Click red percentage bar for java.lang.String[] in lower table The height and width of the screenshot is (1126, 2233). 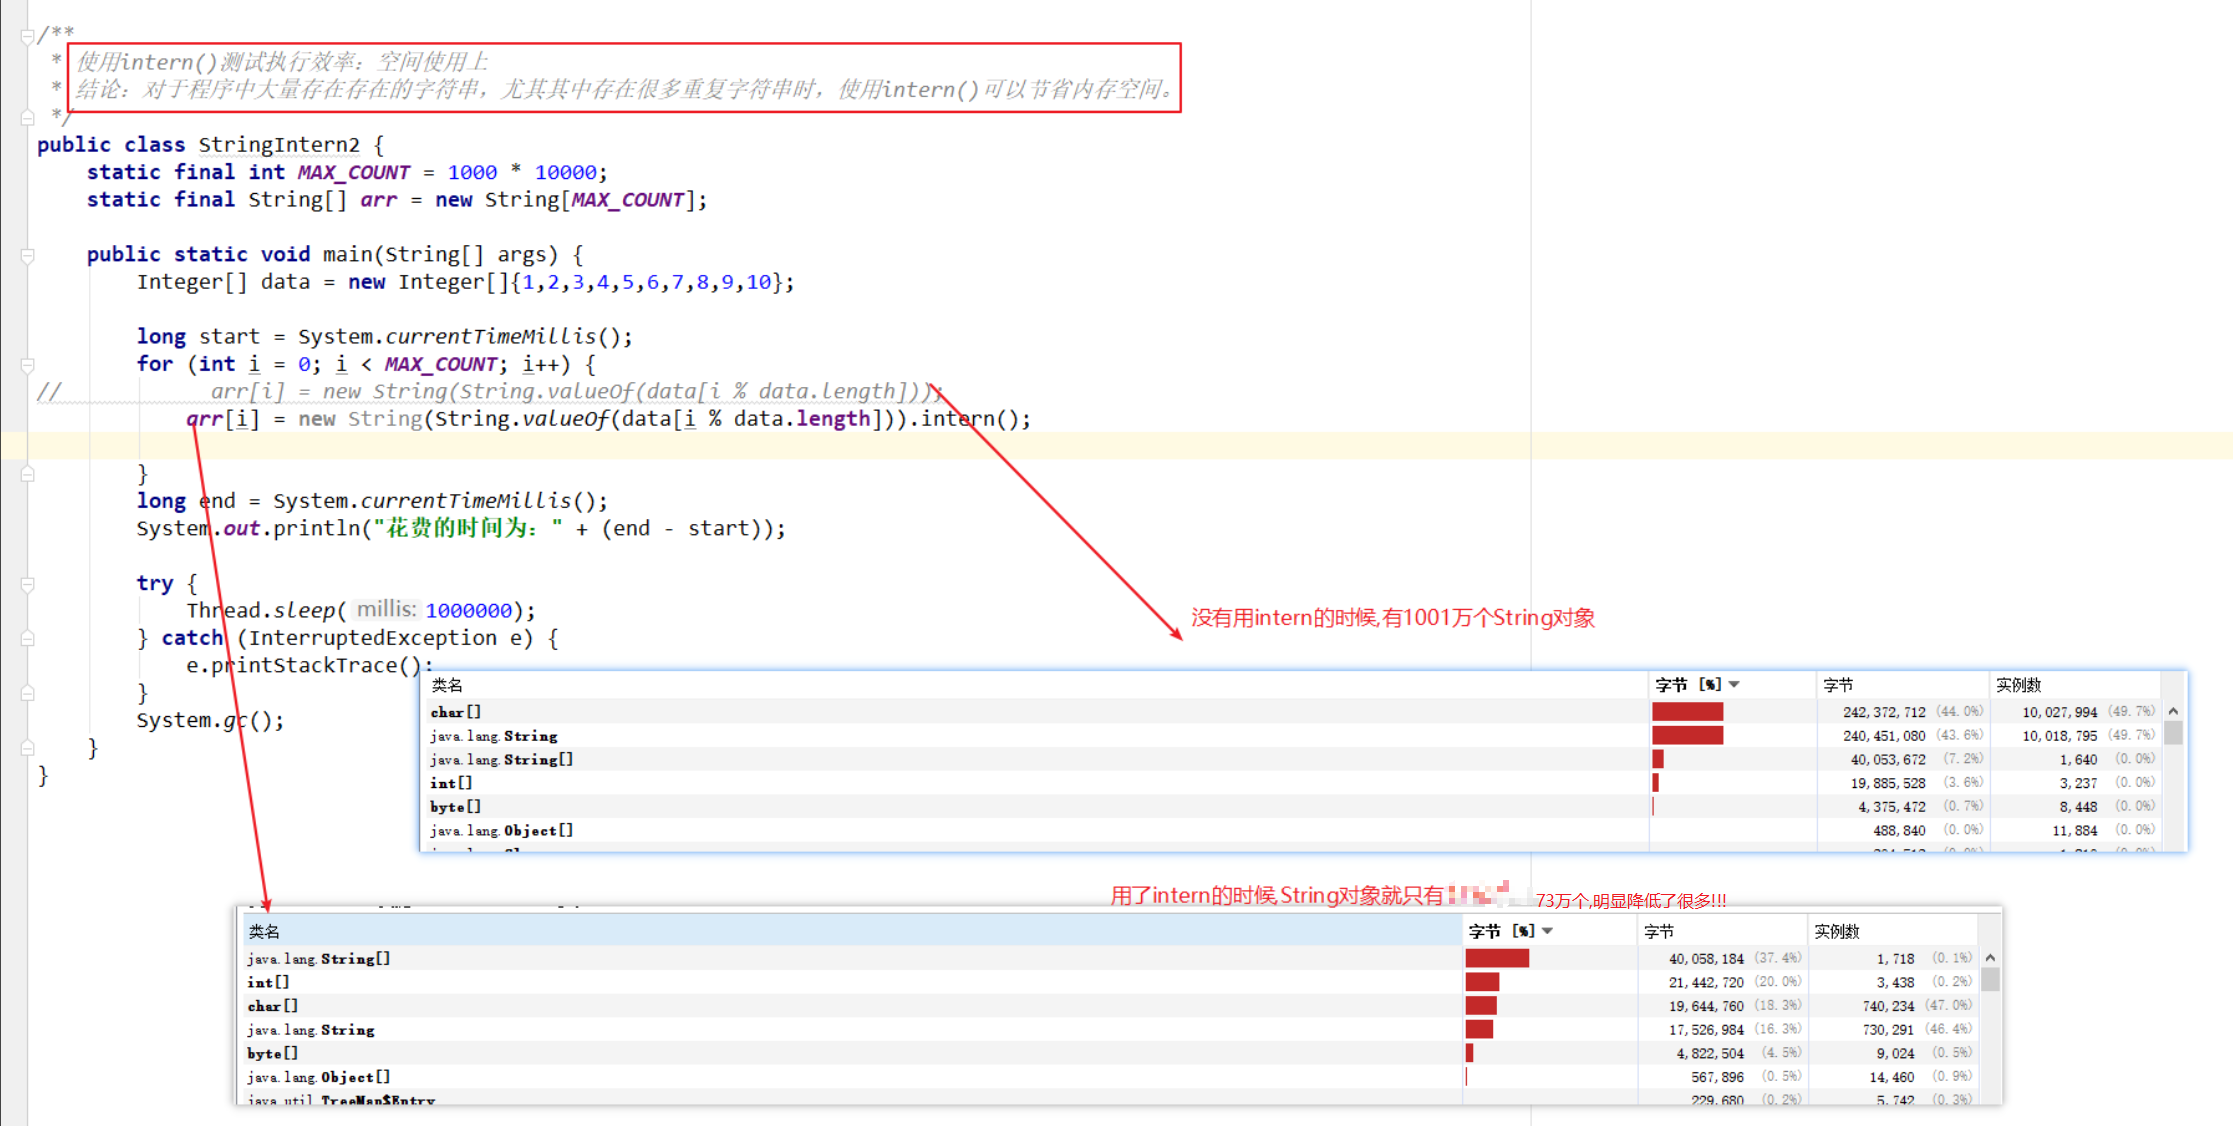[1496, 959]
